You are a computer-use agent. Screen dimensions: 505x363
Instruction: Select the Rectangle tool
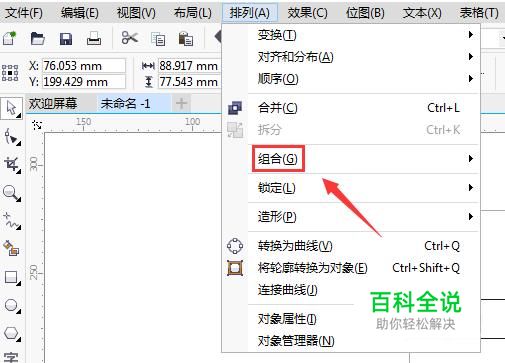(x=12, y=277)
